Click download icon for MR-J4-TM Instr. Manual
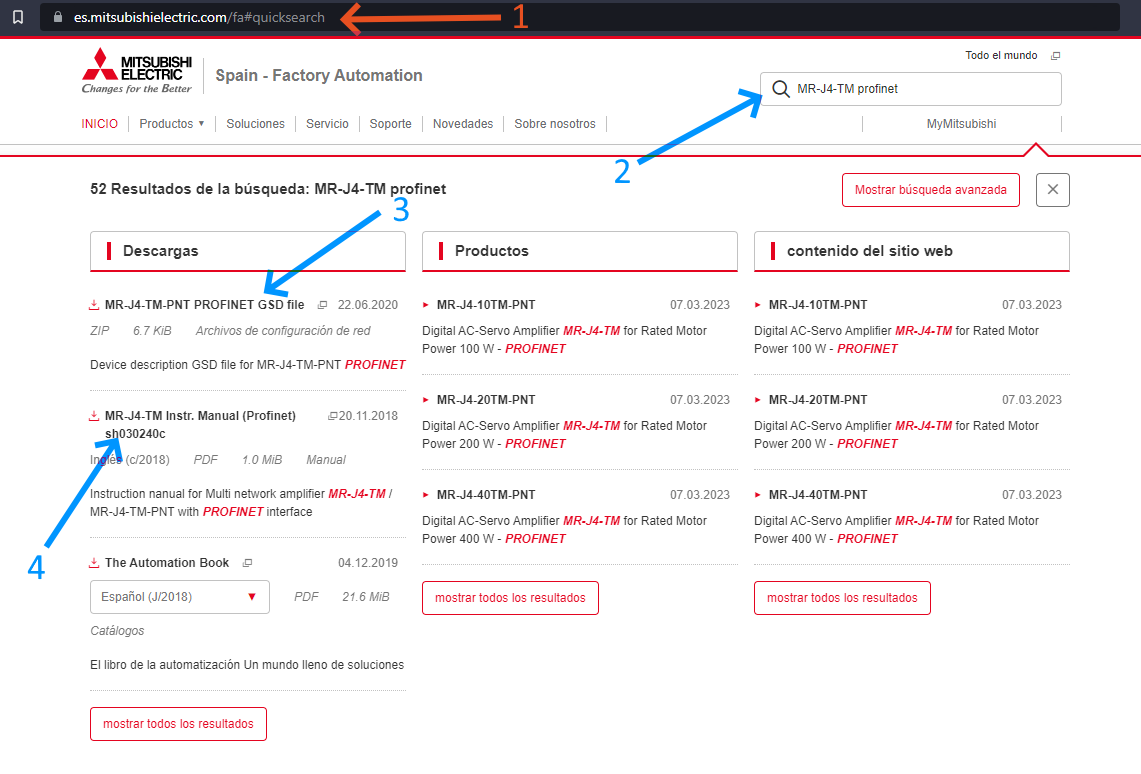The width and height of the screenshot is (1141, 774). click(94, 416)
